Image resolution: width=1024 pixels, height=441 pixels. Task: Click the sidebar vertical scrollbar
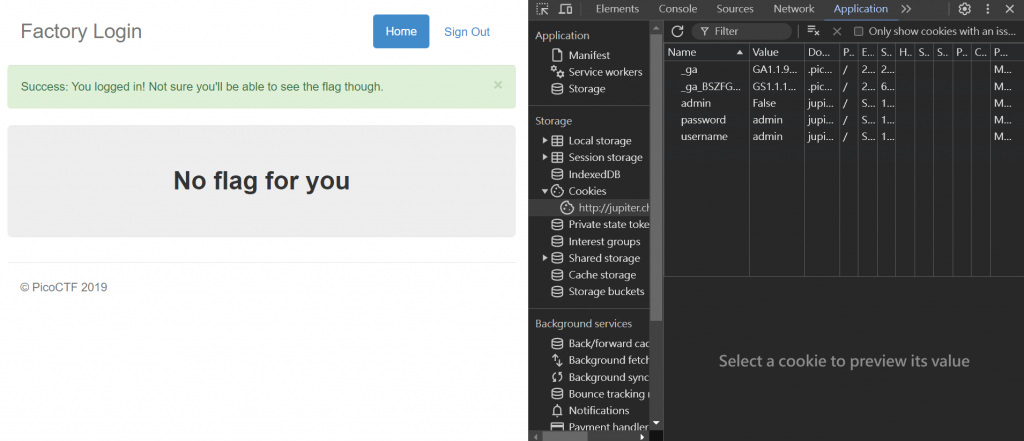click(x=656, y=176)
